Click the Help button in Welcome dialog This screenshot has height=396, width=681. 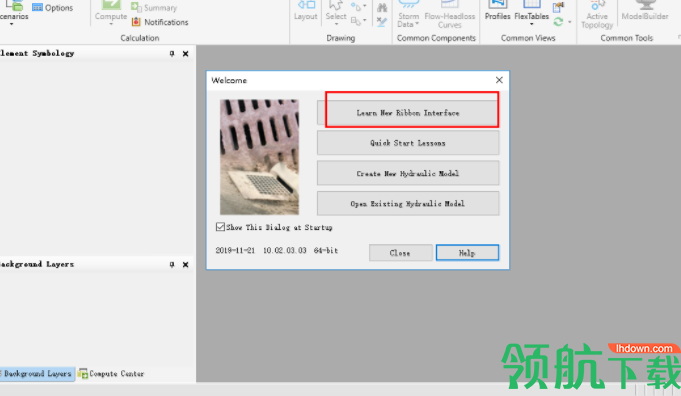(467, 253)
